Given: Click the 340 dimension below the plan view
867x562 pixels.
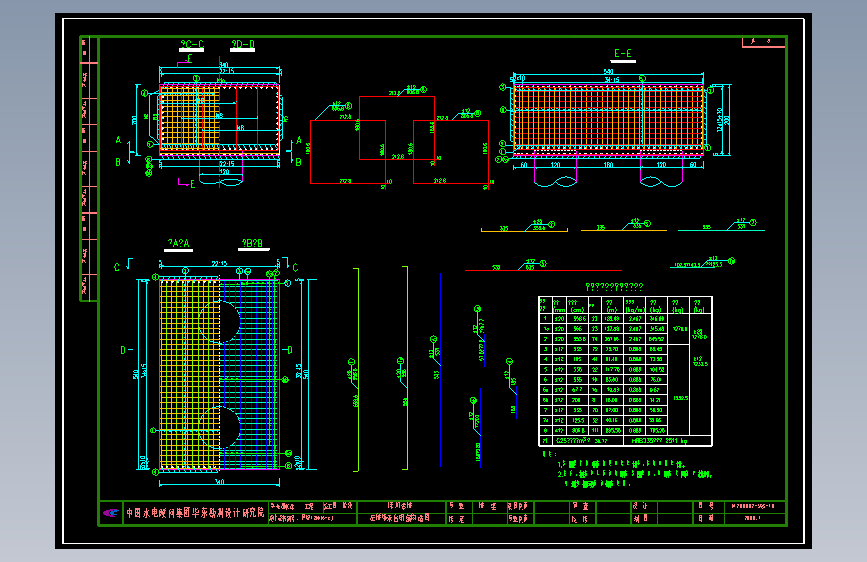Looking at the screenshot, I should (x=220, y=482).
